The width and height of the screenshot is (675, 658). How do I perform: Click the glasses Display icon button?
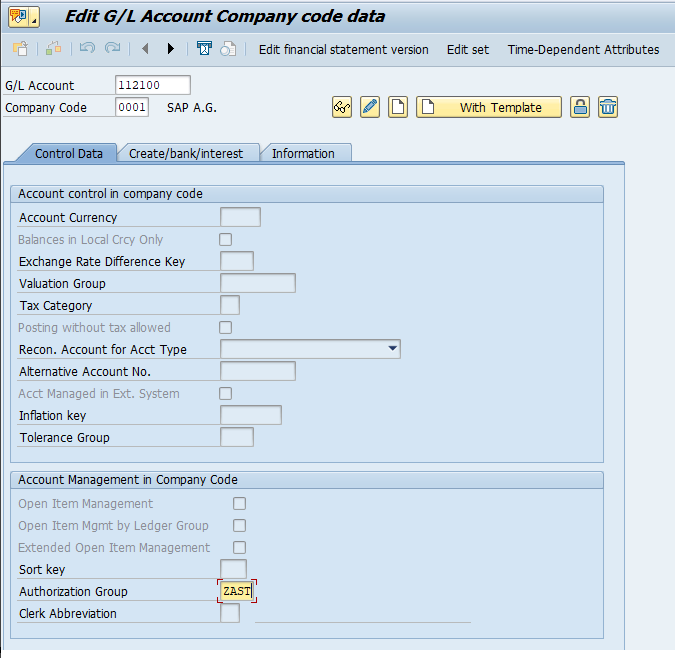coord(342,107)
